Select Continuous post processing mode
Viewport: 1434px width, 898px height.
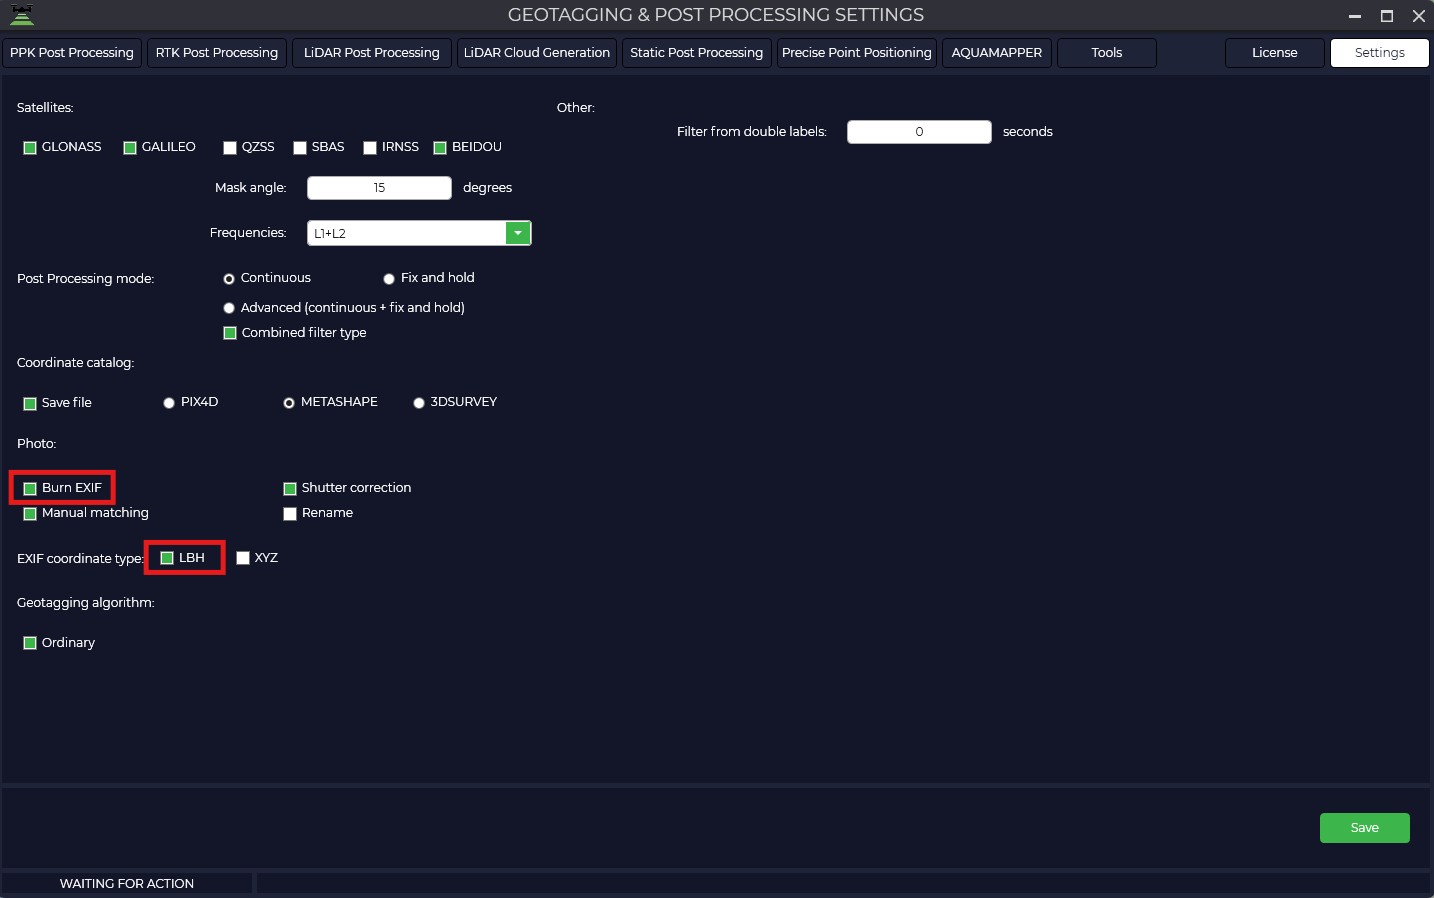point(229,279)
